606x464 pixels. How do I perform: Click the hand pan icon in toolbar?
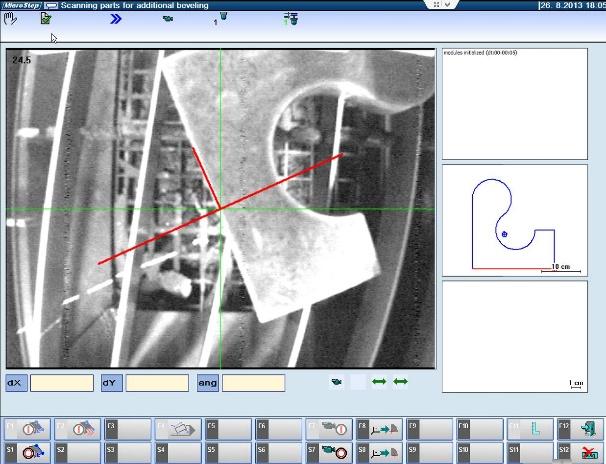point(10,18)
